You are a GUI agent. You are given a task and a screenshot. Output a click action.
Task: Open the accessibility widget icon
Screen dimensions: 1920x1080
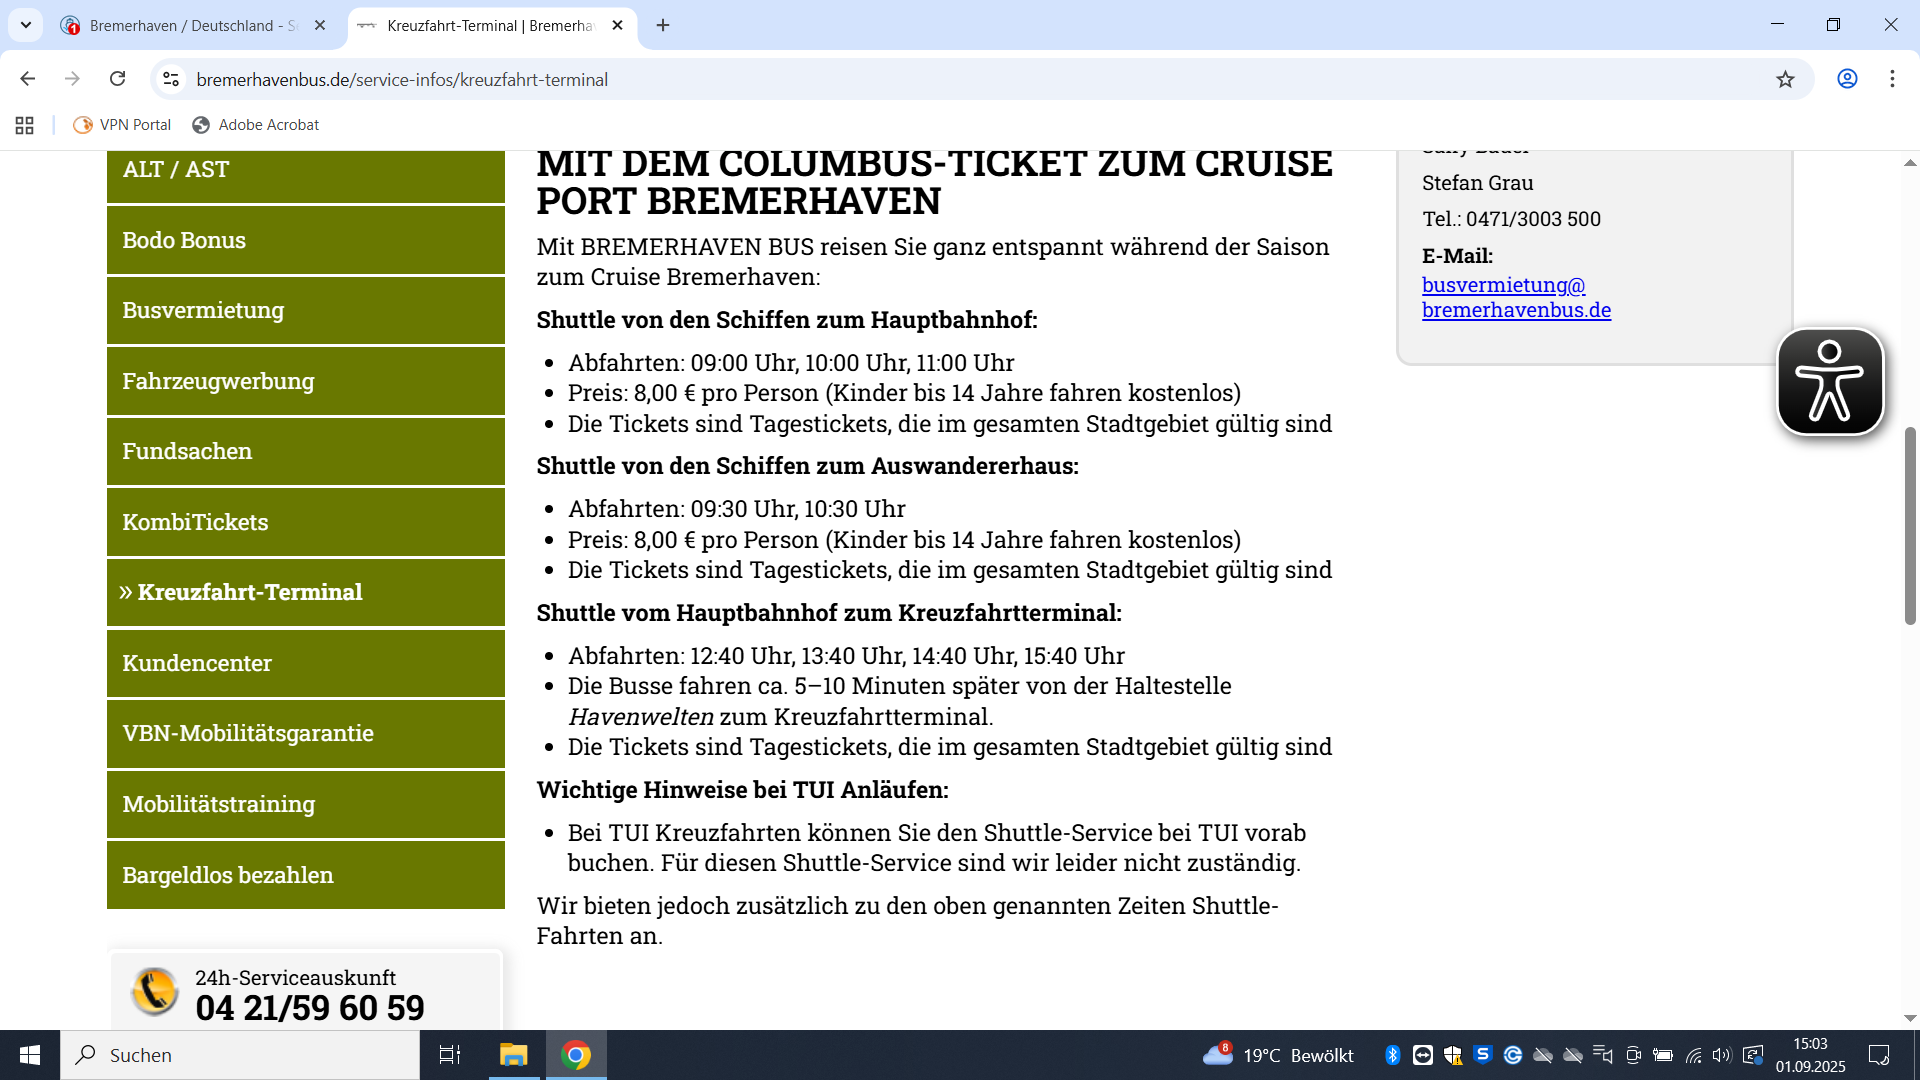click(1829, 382)
